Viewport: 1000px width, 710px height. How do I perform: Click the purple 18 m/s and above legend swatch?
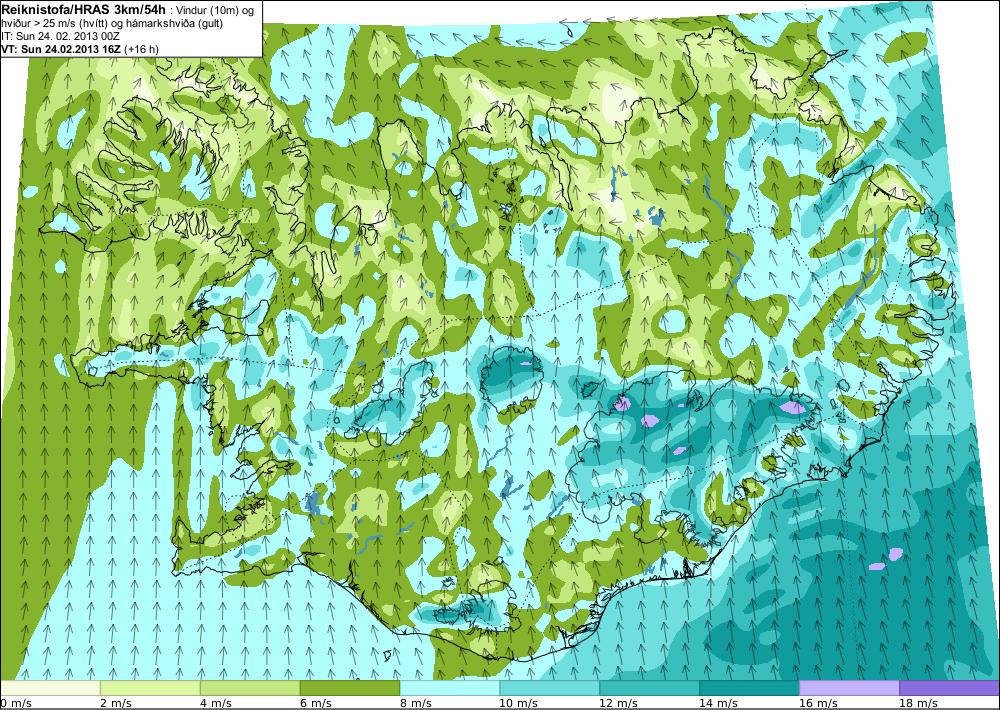click(949, 688)
